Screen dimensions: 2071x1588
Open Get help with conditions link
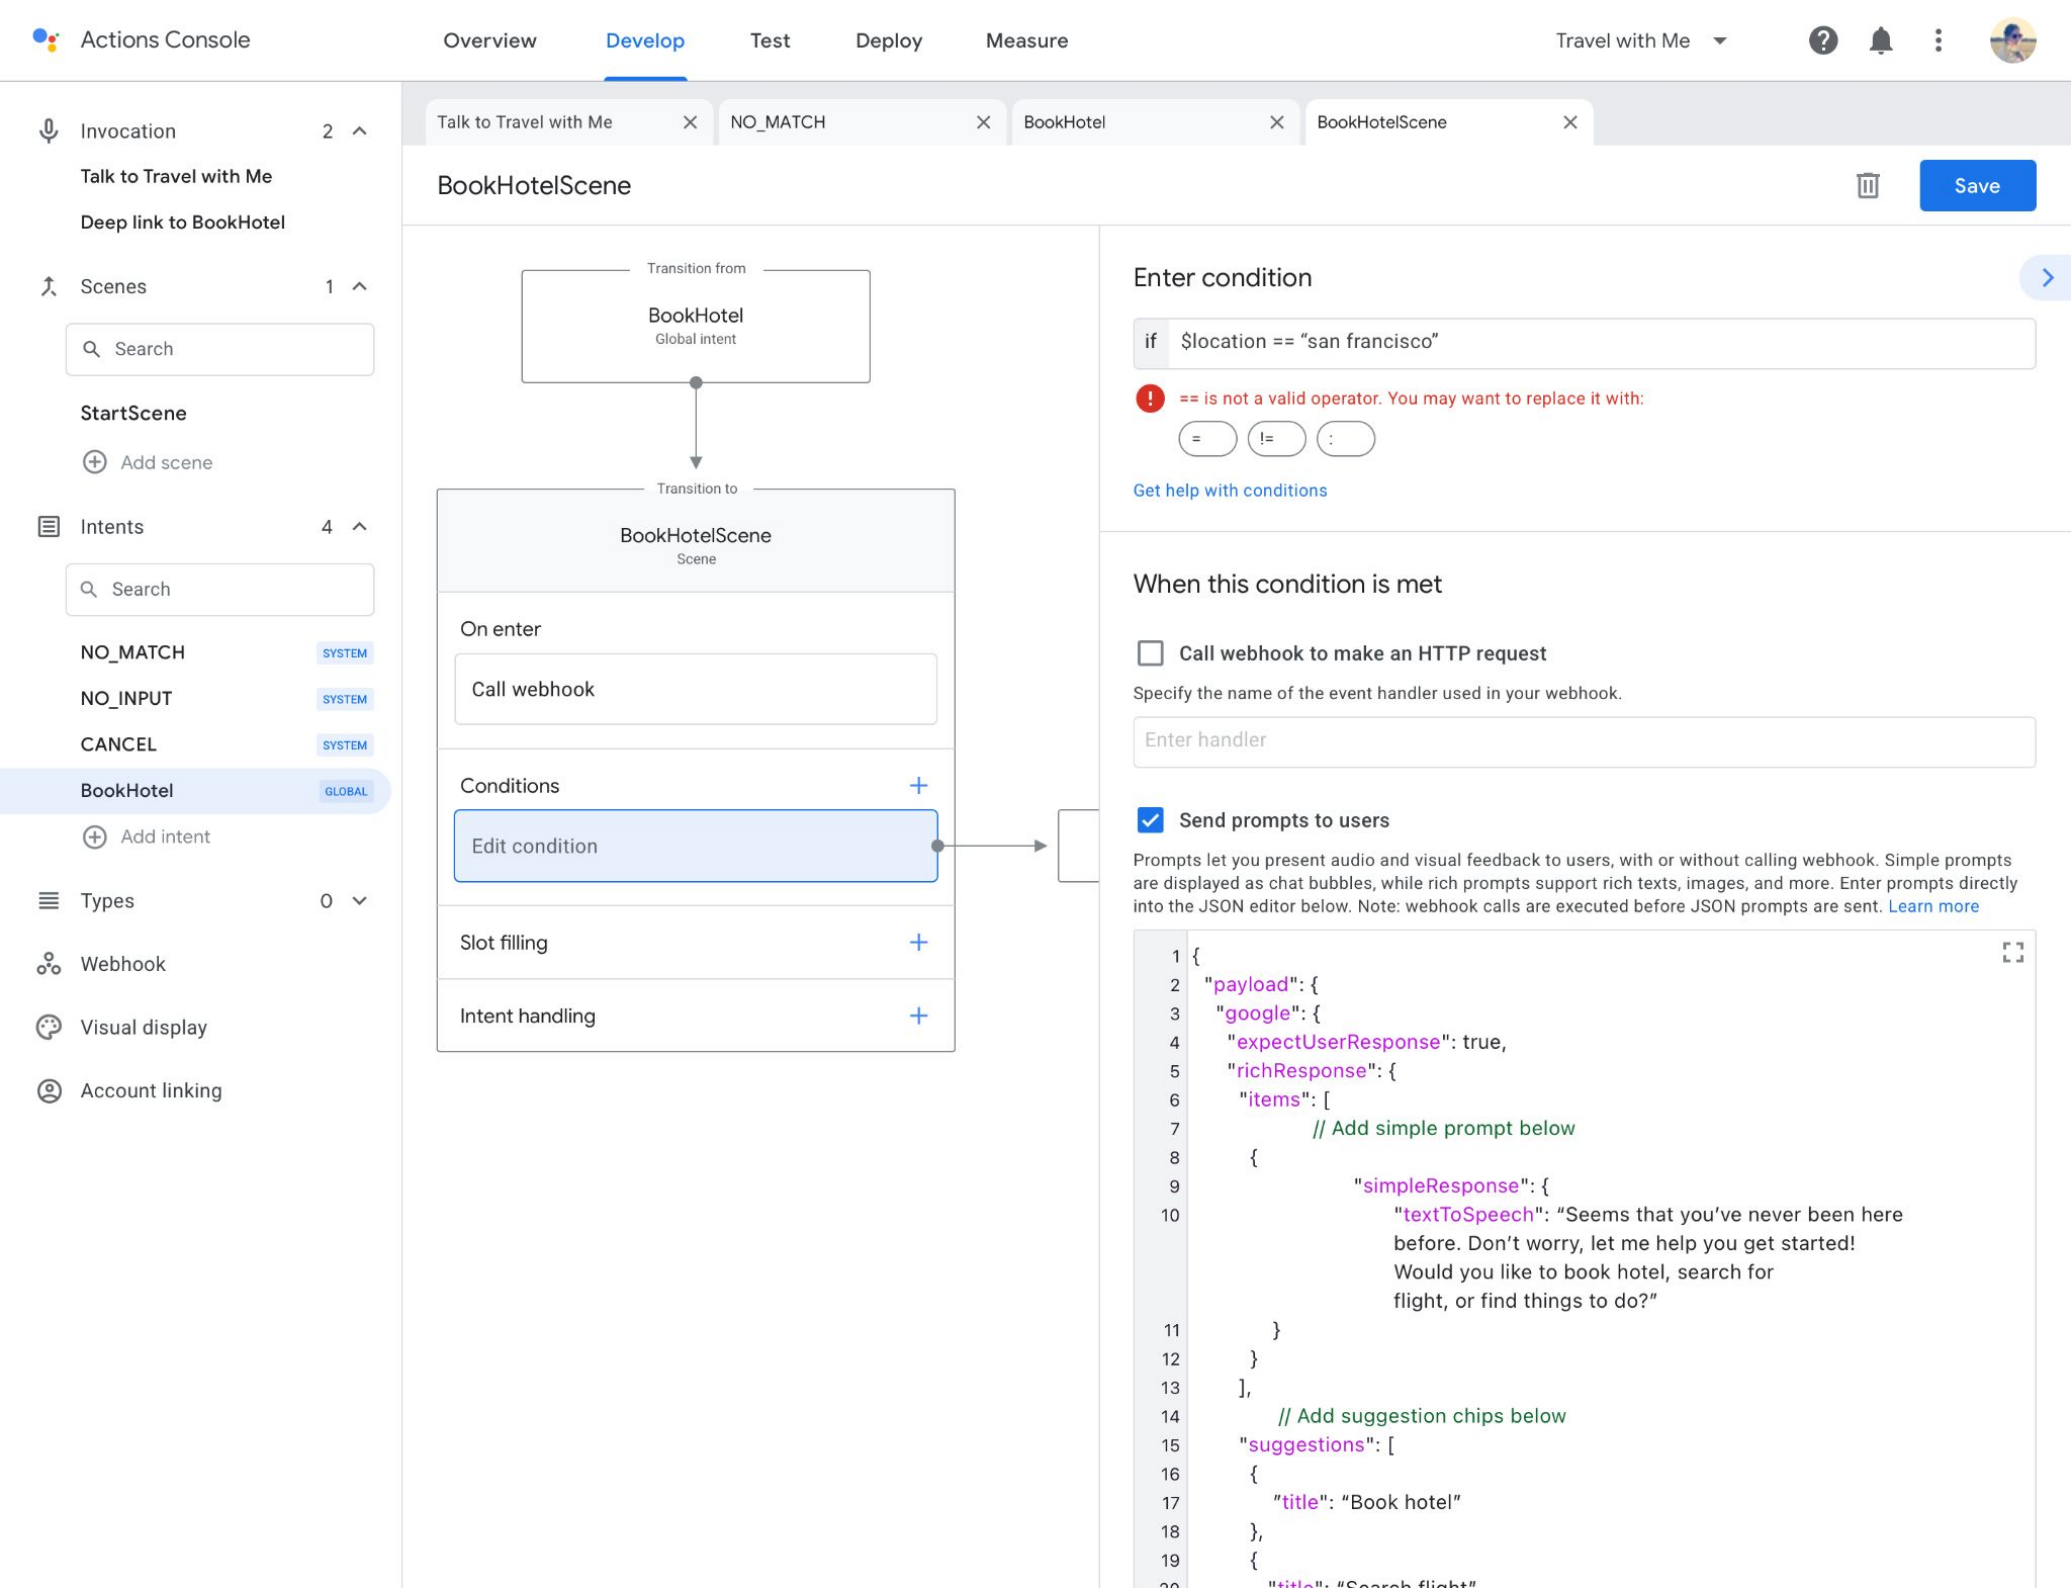[x=1229, y=490]
